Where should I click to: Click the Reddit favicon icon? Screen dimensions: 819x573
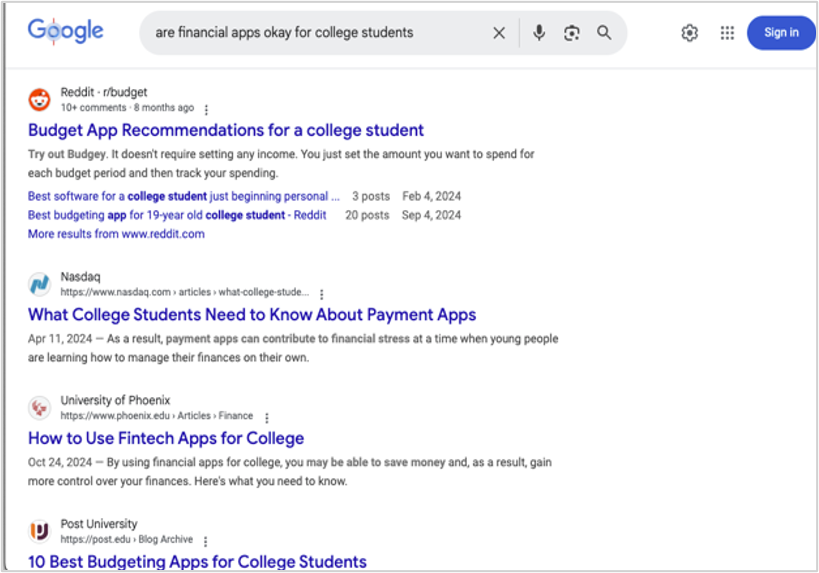[x=40, y=99]
